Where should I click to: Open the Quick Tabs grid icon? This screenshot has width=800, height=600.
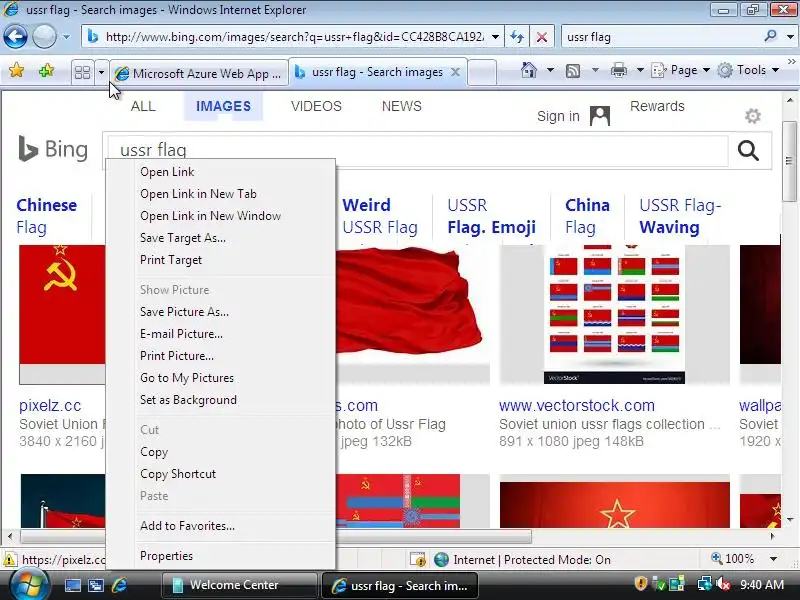[82, 72]
